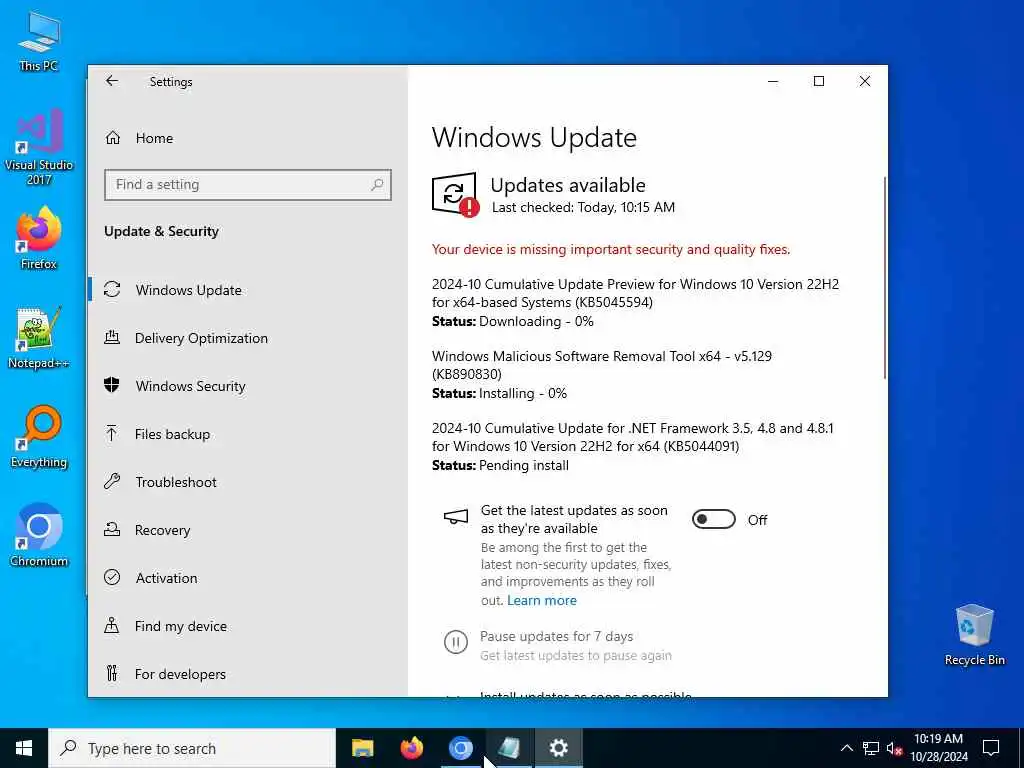The width and height of the screenshot is (1024, 768).
Task: Click the KB5045594 cumulative update preview text
Action: click(x=635, y=293)
